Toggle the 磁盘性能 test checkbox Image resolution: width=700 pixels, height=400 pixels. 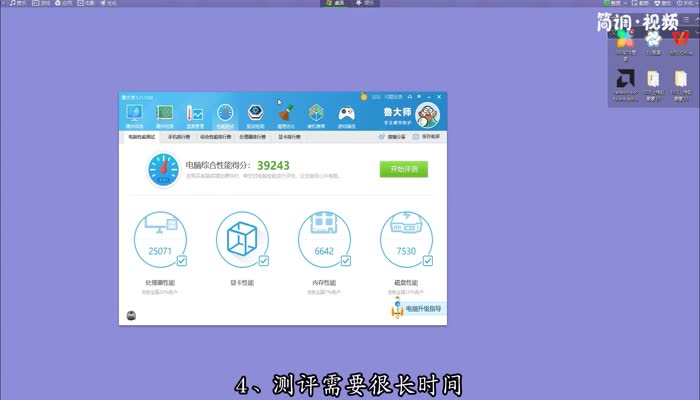point(428,261)
